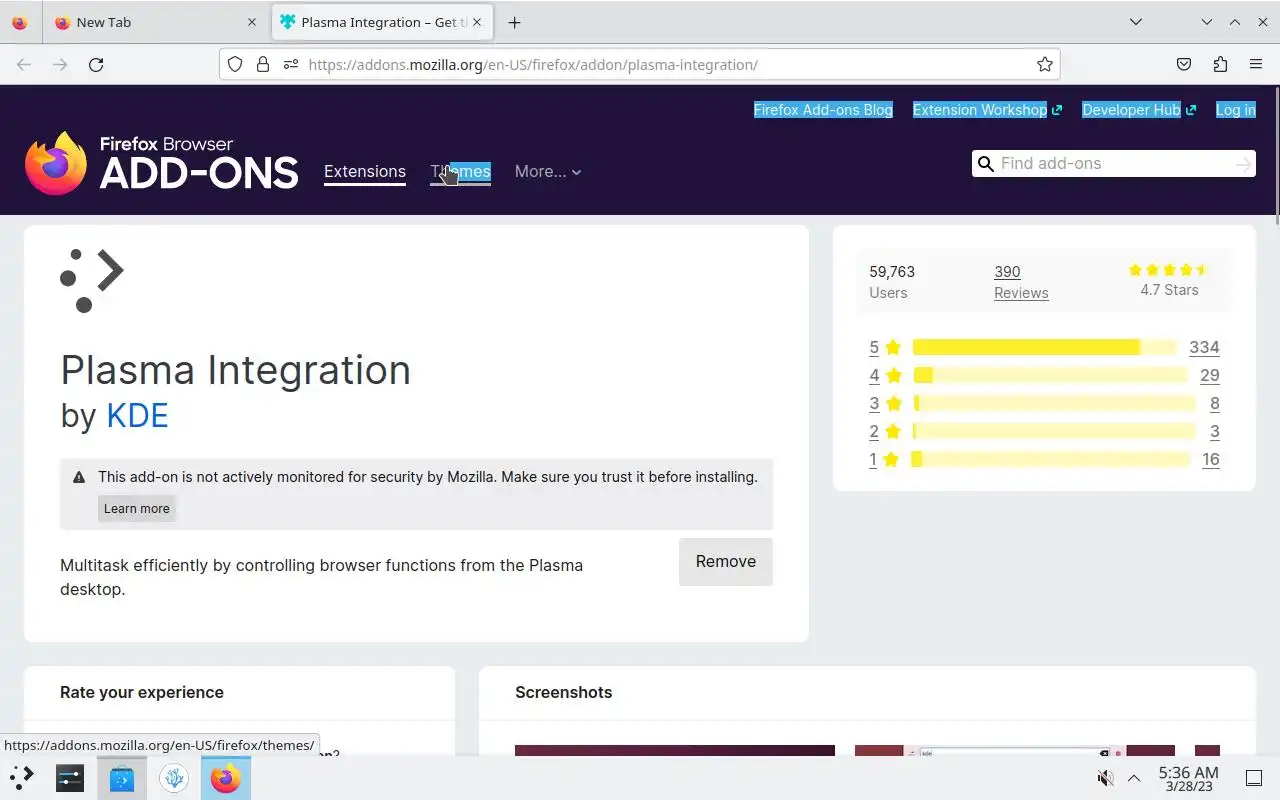Select the Plasma Integration tab
1280x800 pixels.
pos(382,22)
